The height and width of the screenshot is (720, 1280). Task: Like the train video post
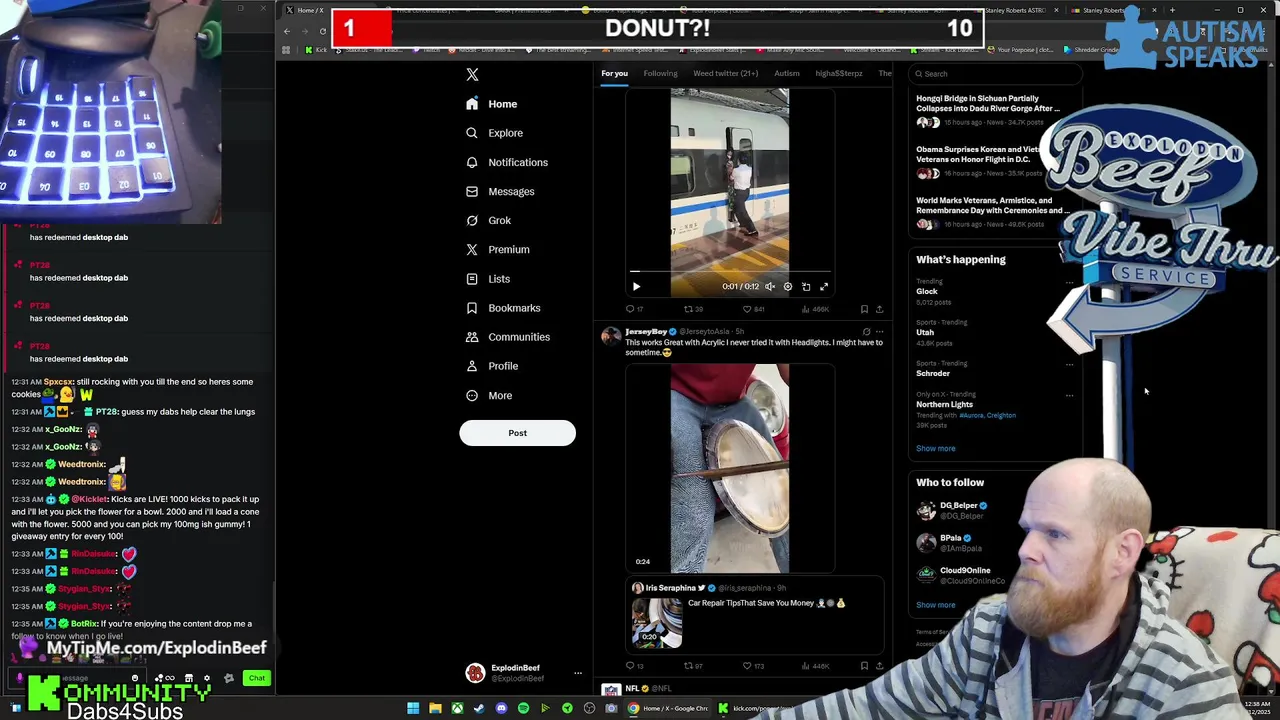[752, 309]
